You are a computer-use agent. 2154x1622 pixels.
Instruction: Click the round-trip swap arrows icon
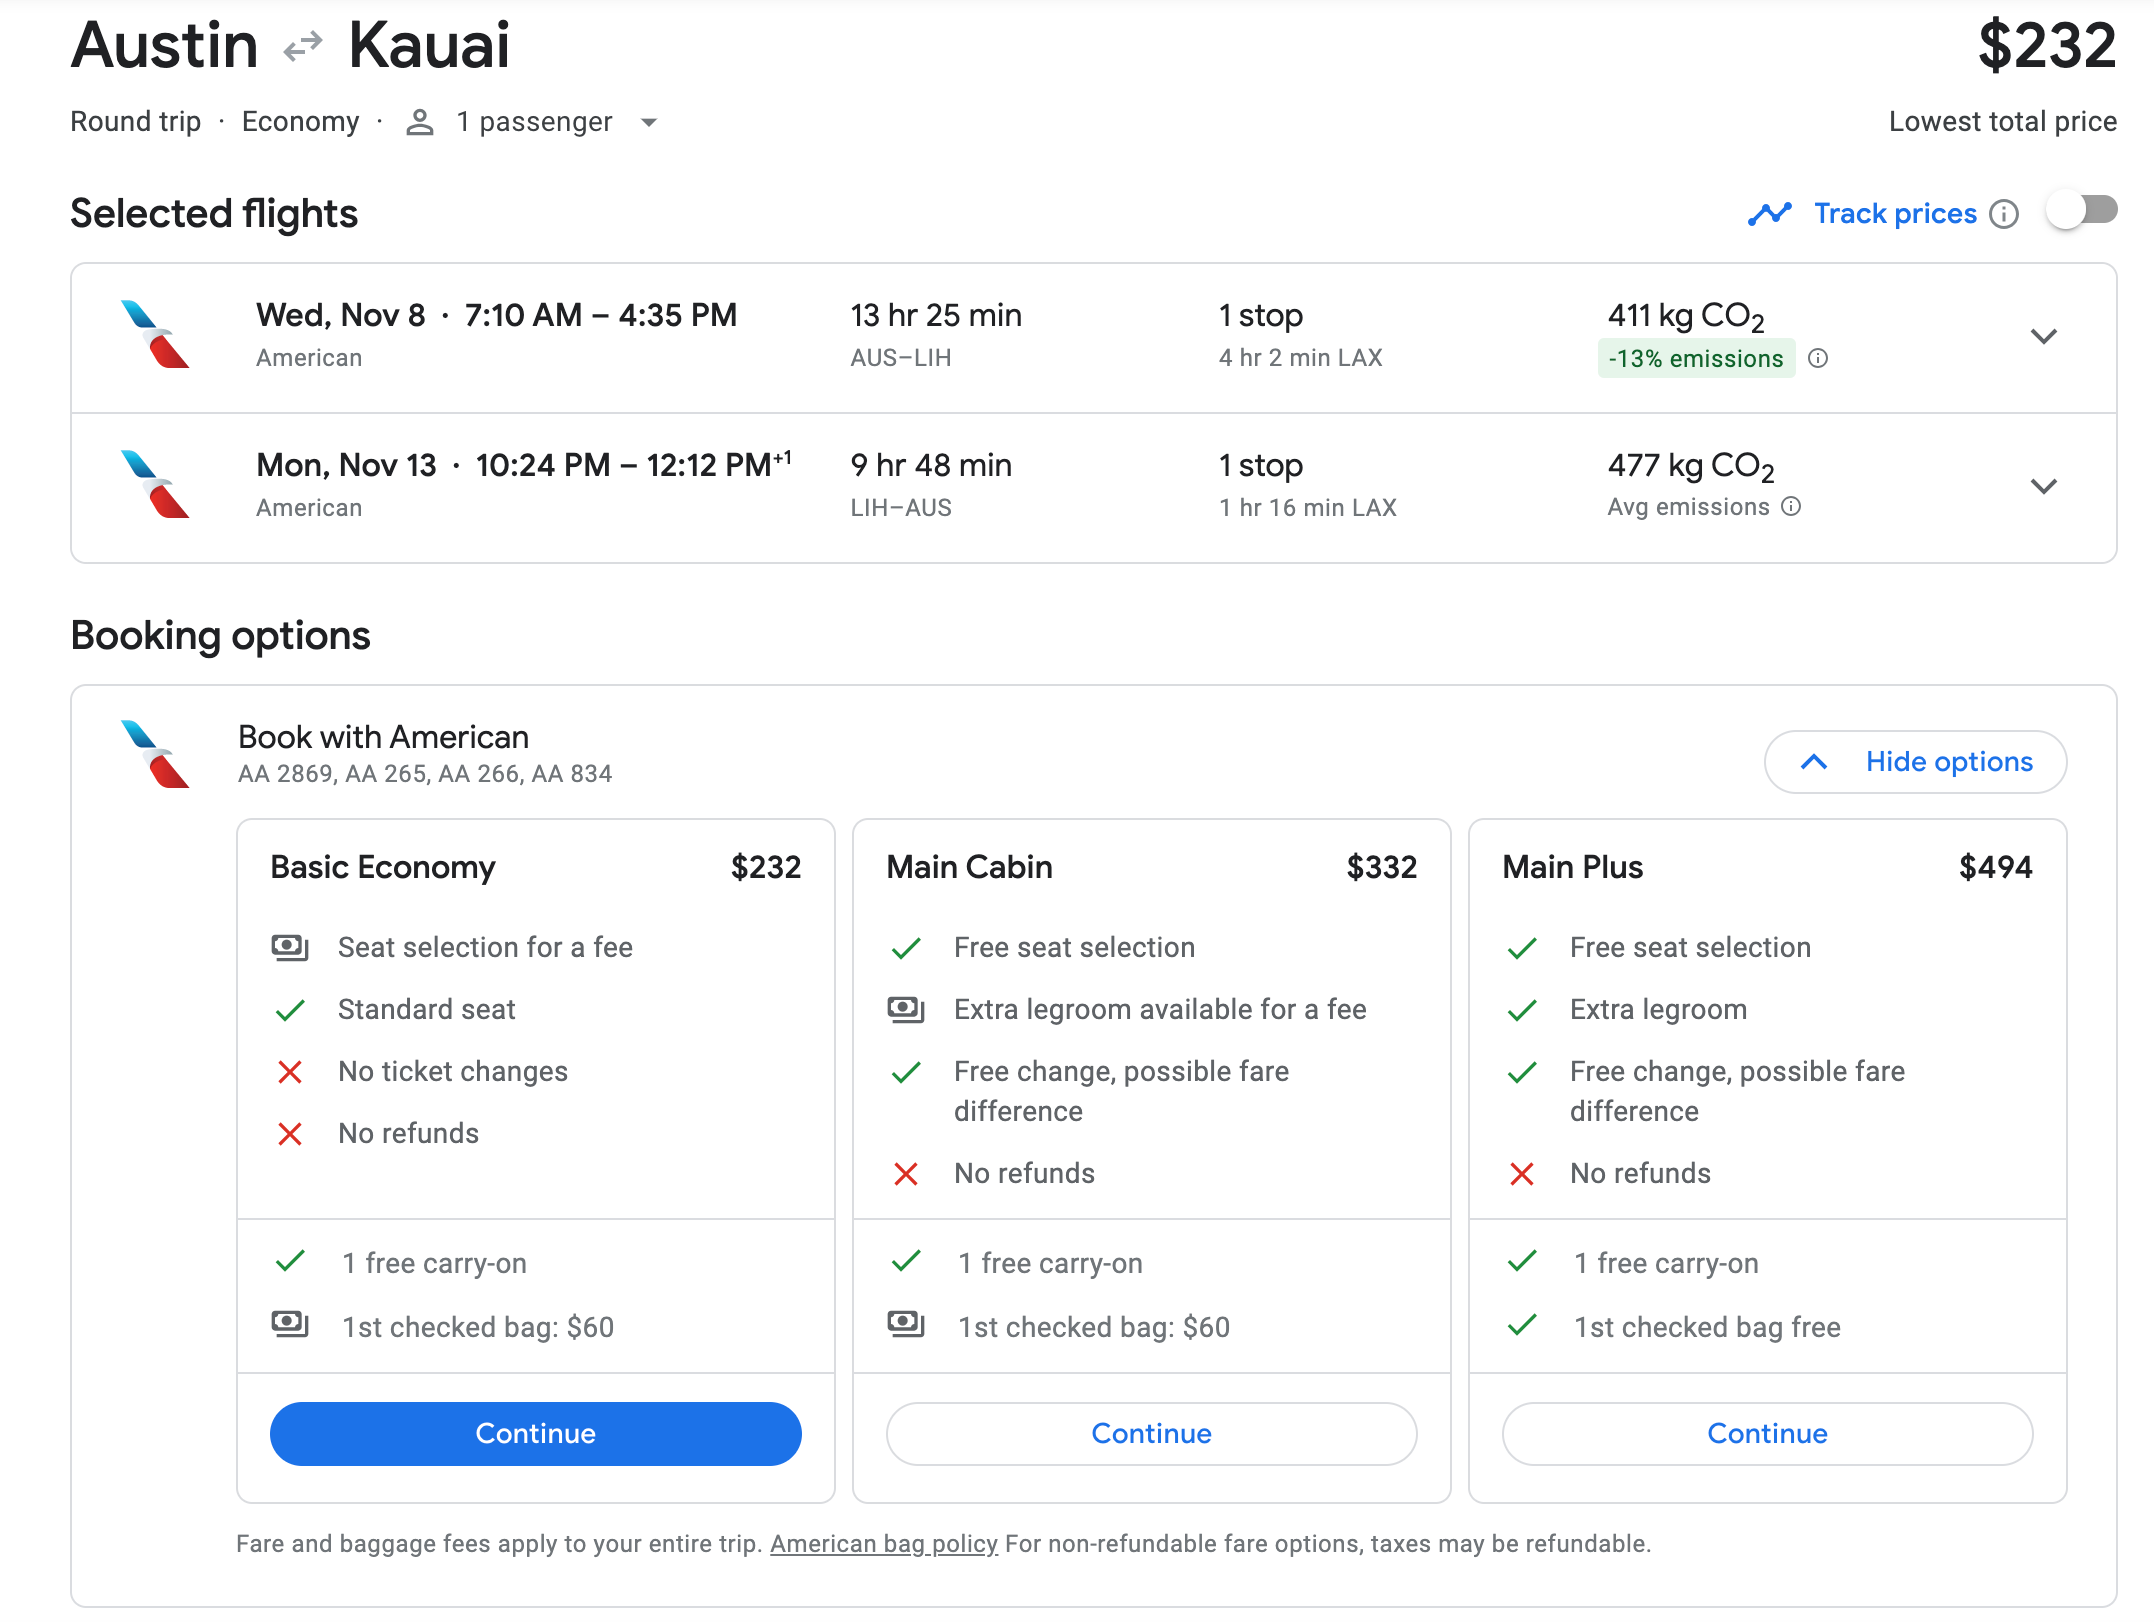click(x=303, y=46)
